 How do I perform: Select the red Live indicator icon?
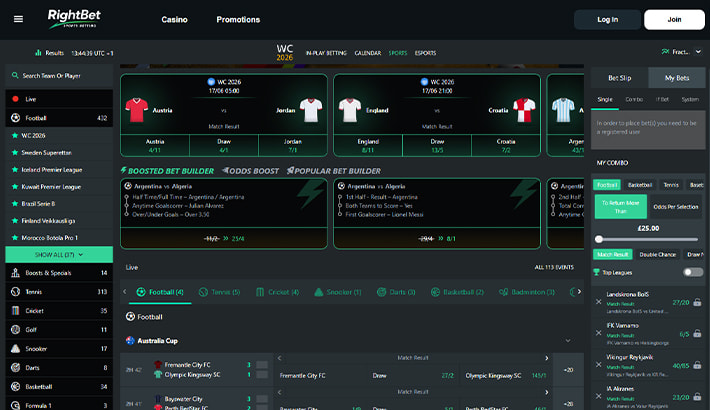pos(15,99)
